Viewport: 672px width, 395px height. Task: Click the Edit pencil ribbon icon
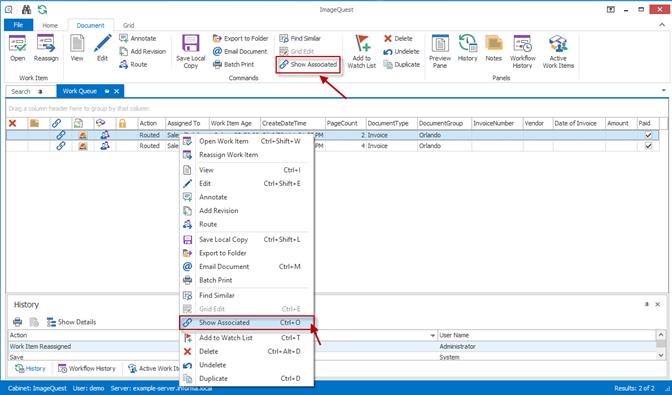[102, 48]
